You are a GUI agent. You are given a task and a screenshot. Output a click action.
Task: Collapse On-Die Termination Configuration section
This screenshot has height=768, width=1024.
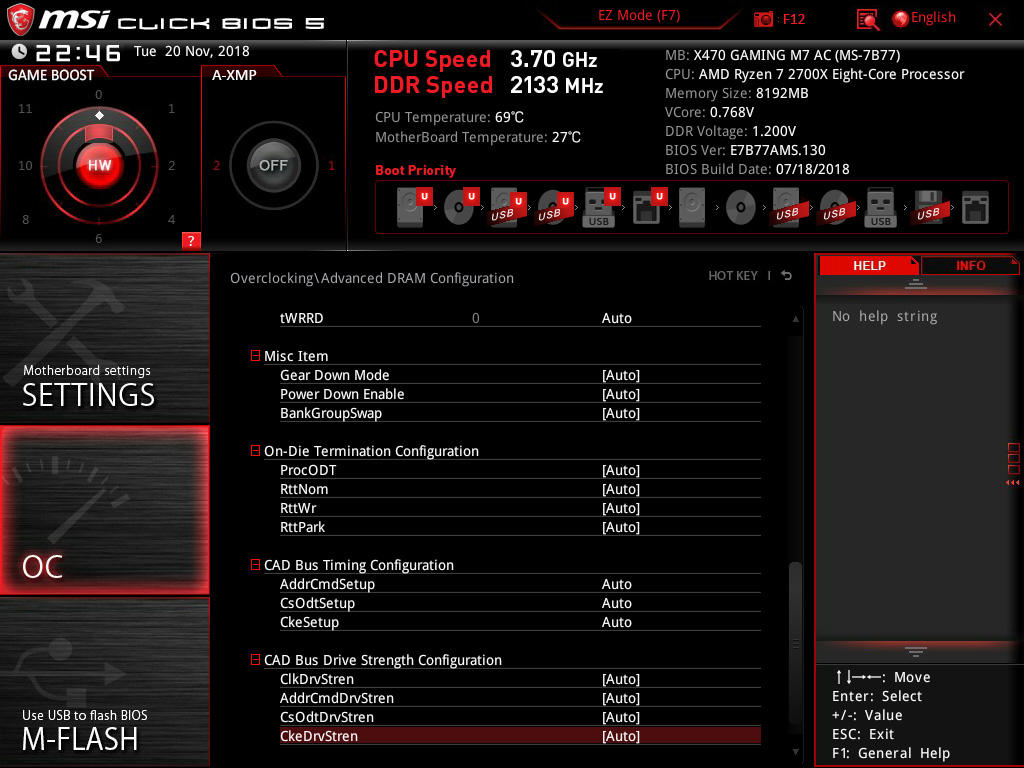point(255,451)
